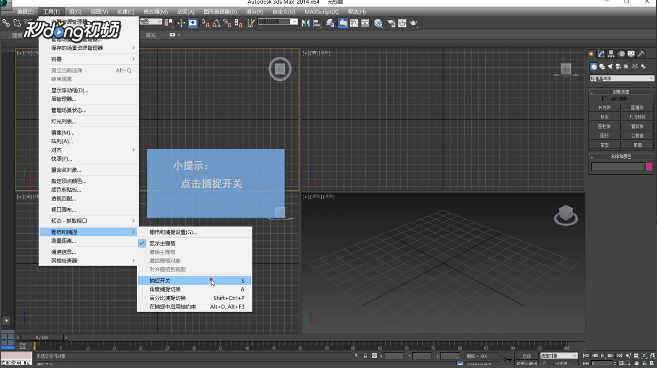The width and height of the screenshot is (657, 368).
Task: Collapse the Name and Color rollout header
Action: point(622,156)
